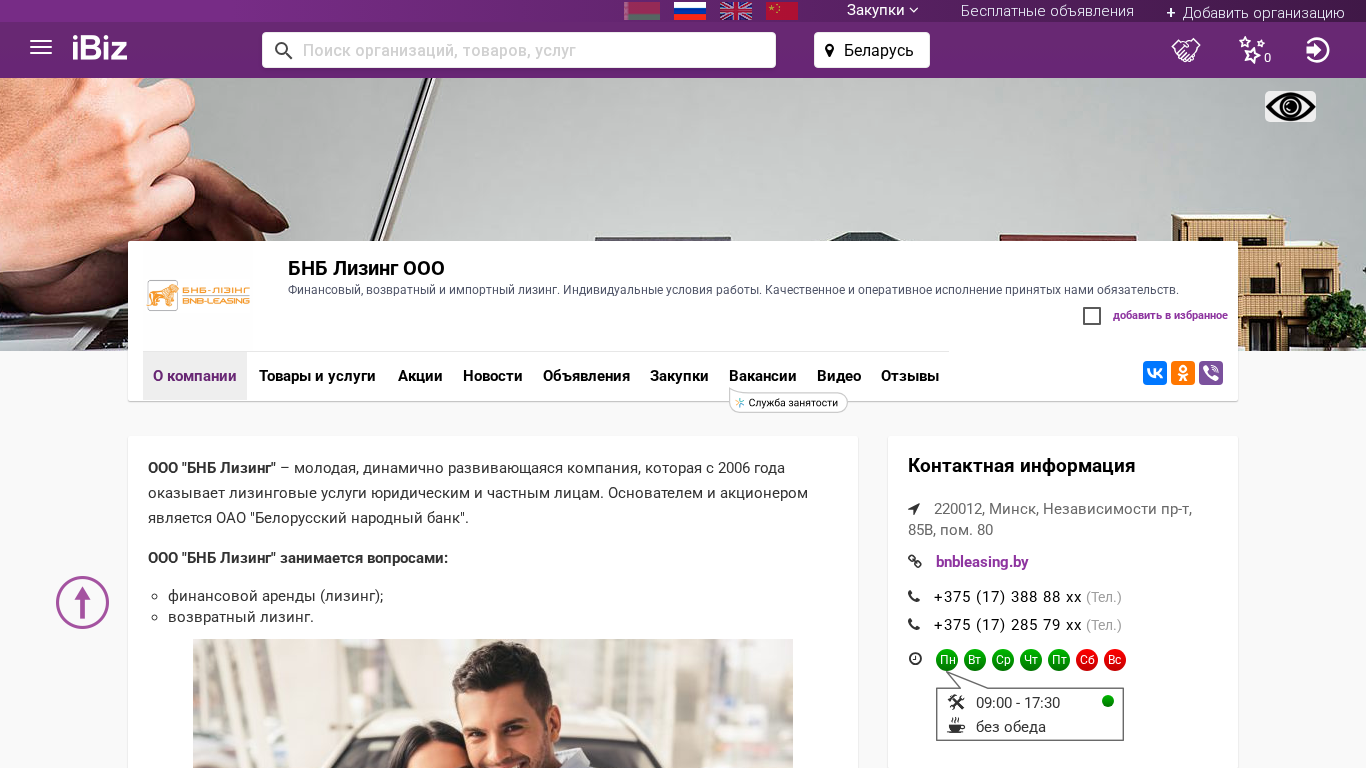The image size is (1366, 768).
Task: Check the 'добавить в избранное' checkbox
Action: (x=1092, y=316)
